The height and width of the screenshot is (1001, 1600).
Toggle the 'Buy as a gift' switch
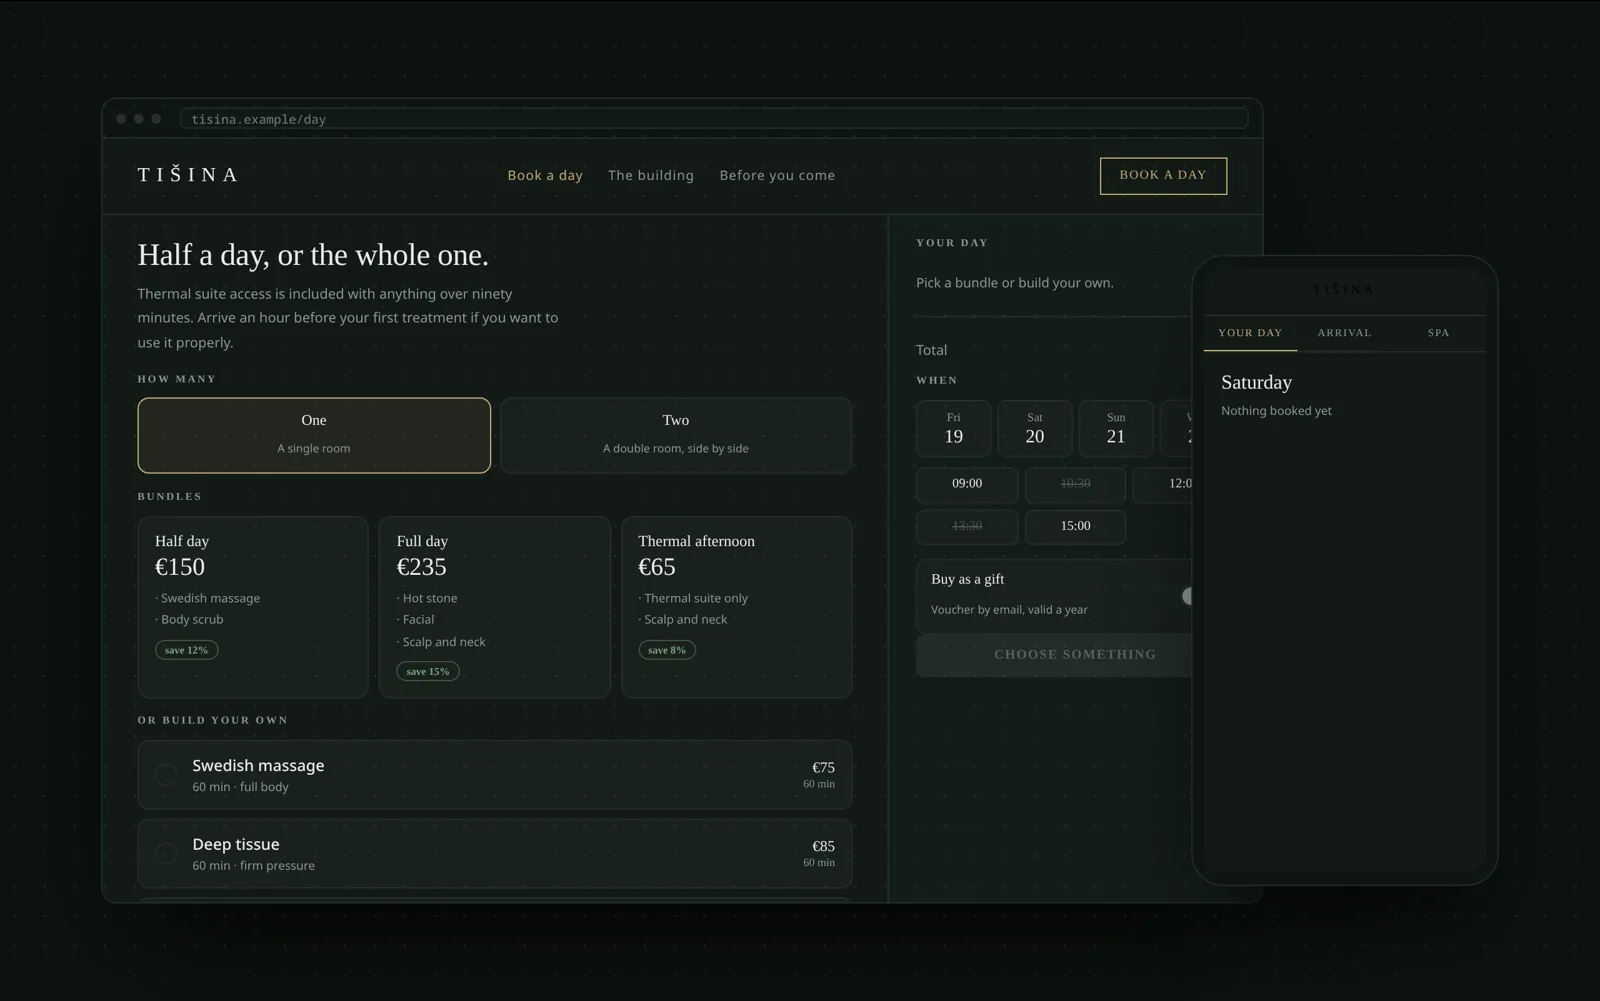(1187, 596)
